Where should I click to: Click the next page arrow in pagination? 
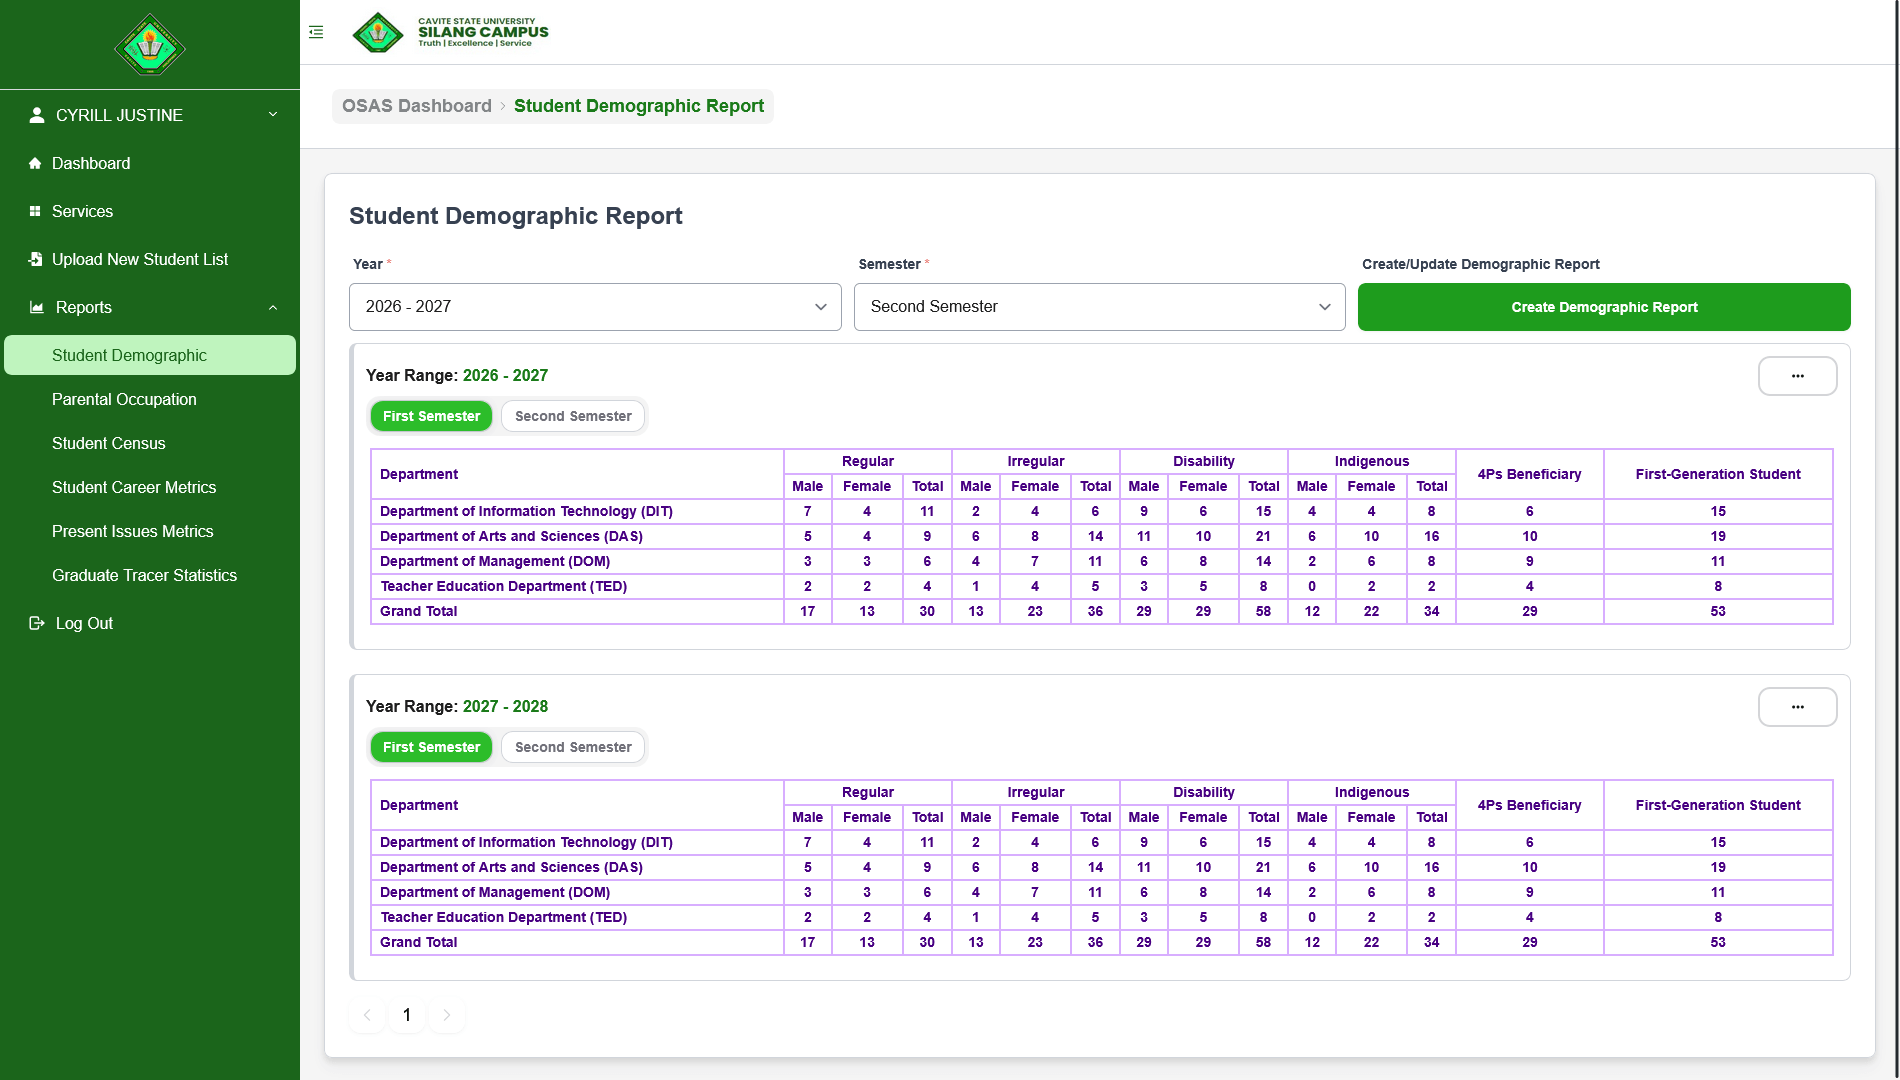[446, 1015]
